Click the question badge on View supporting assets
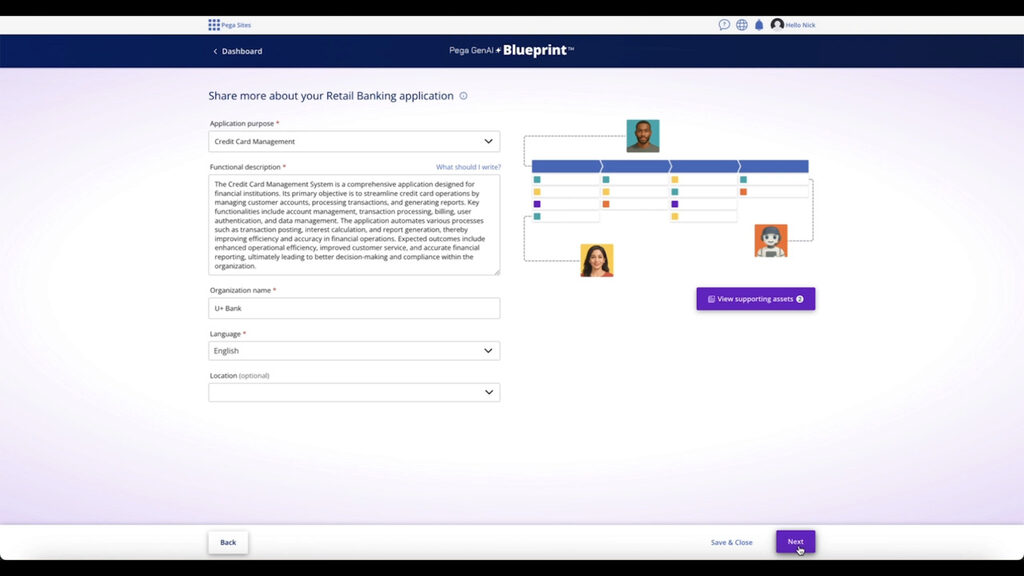Viewport: 1024px width, 576px height. click(x=800, y=298)
